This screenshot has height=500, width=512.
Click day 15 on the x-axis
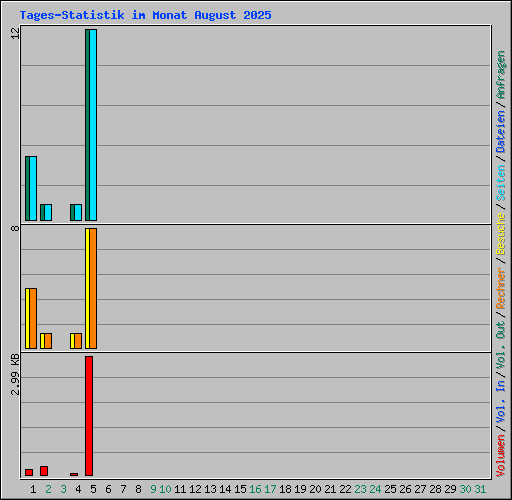tap(240, 489)
